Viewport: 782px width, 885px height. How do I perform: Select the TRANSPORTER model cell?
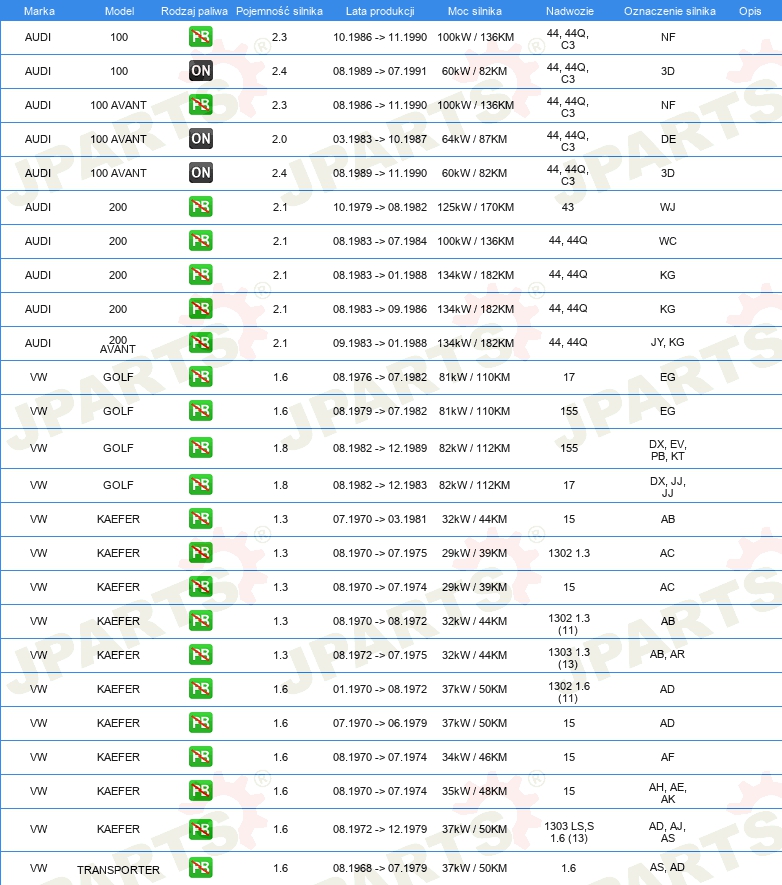coord(118,870)
